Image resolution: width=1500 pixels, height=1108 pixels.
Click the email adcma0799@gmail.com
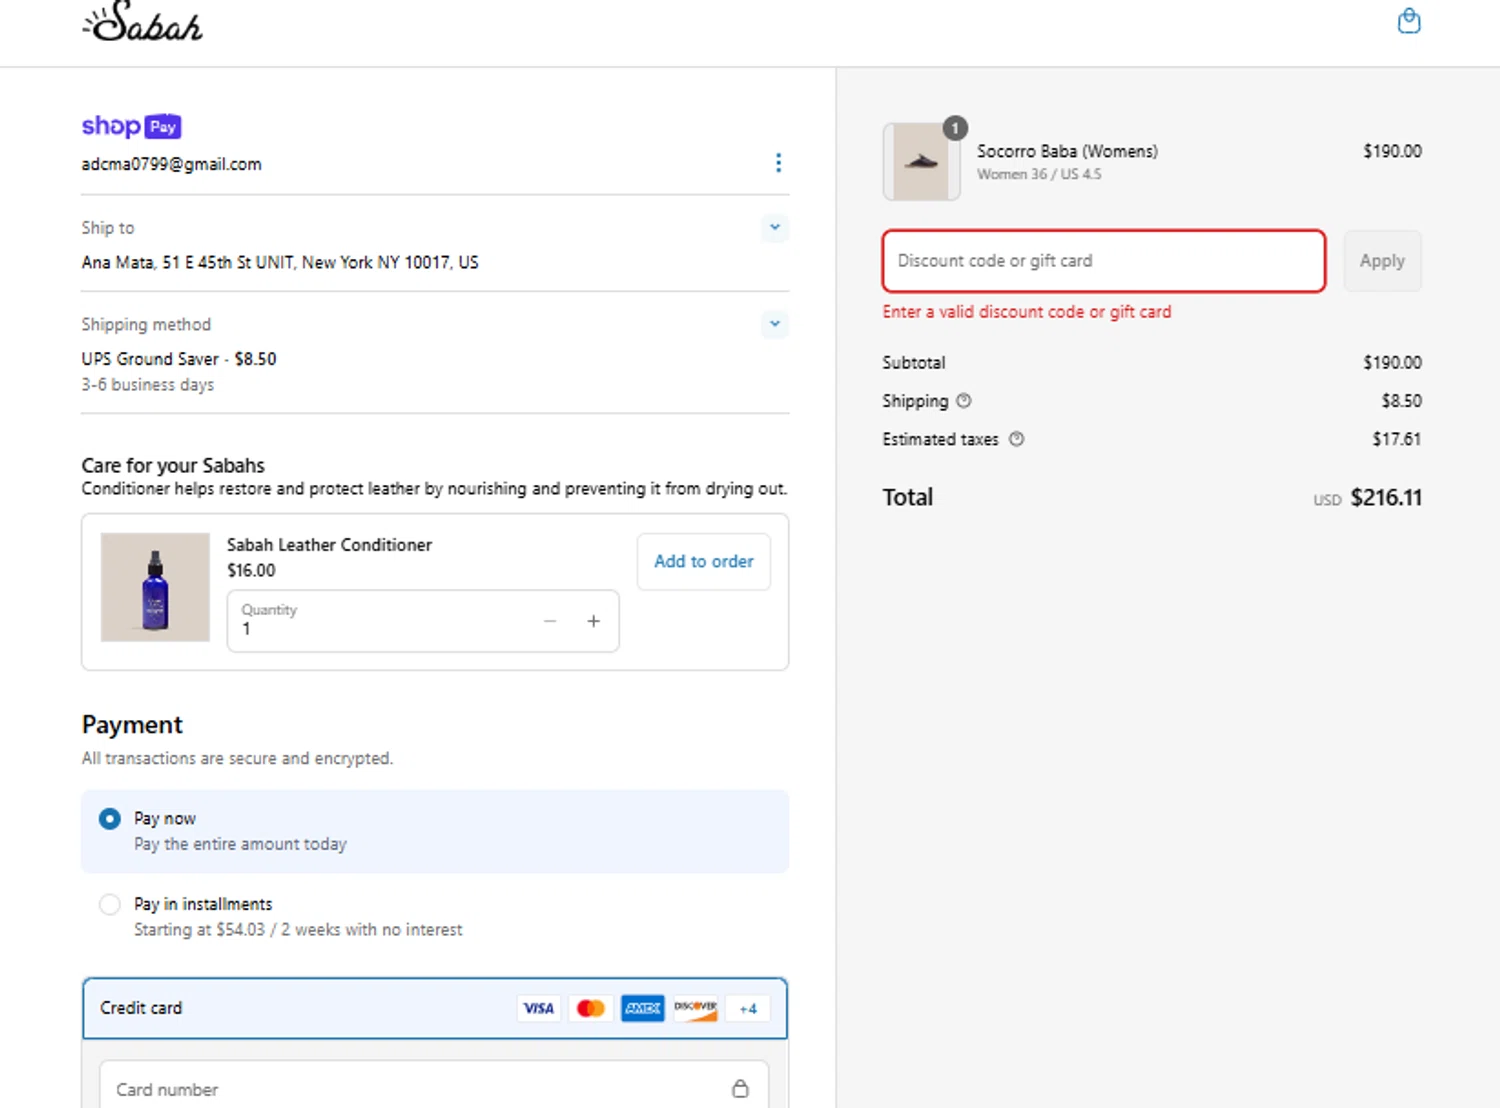[x=172, y=164]
